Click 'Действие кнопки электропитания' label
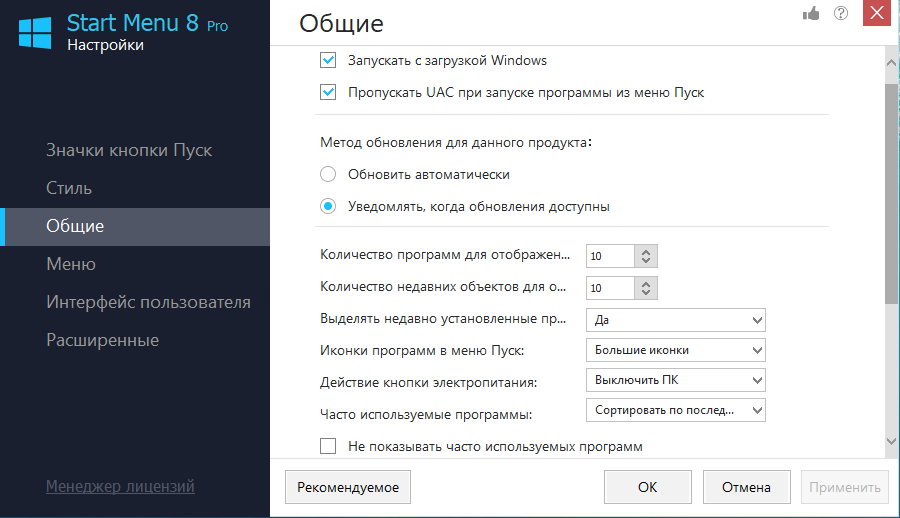Viewport: 900px width, 518px height. pyautogui.click(x=428, y=382)
